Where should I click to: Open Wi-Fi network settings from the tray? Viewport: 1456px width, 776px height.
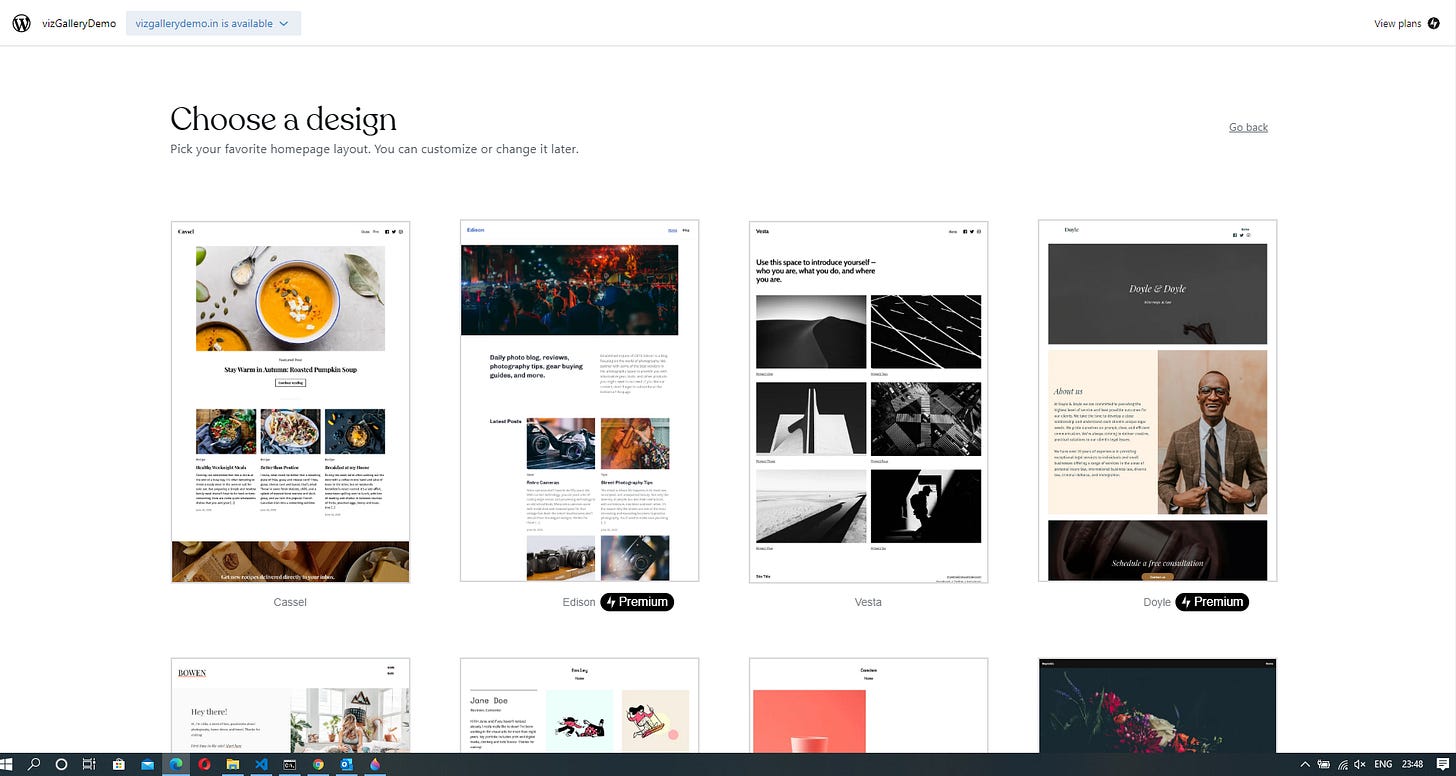1342,764
